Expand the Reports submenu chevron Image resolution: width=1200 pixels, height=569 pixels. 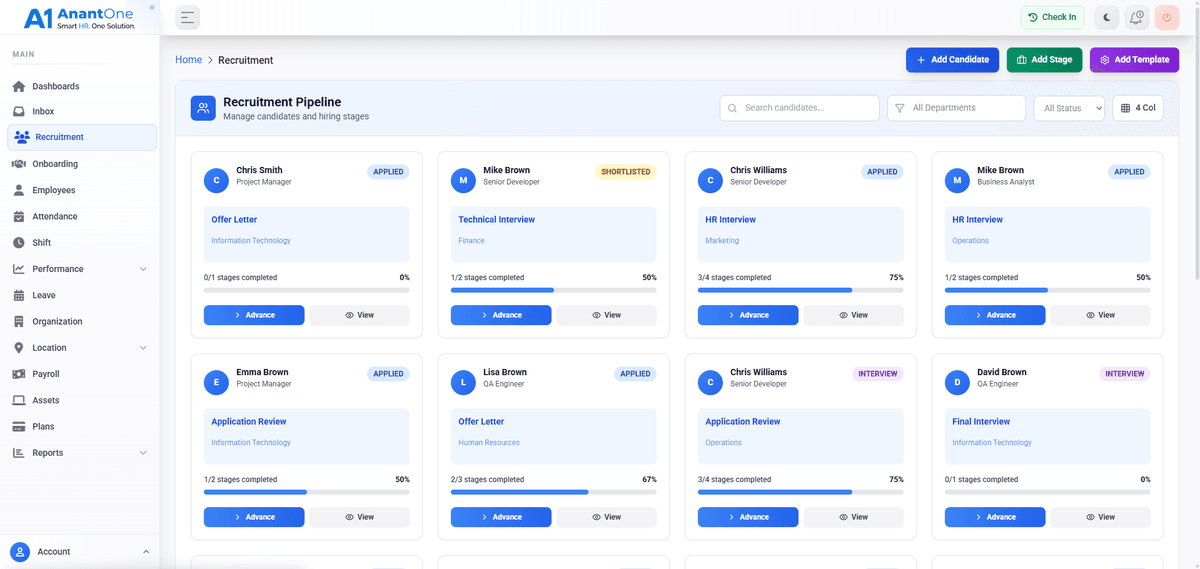(x=143, y=453)
